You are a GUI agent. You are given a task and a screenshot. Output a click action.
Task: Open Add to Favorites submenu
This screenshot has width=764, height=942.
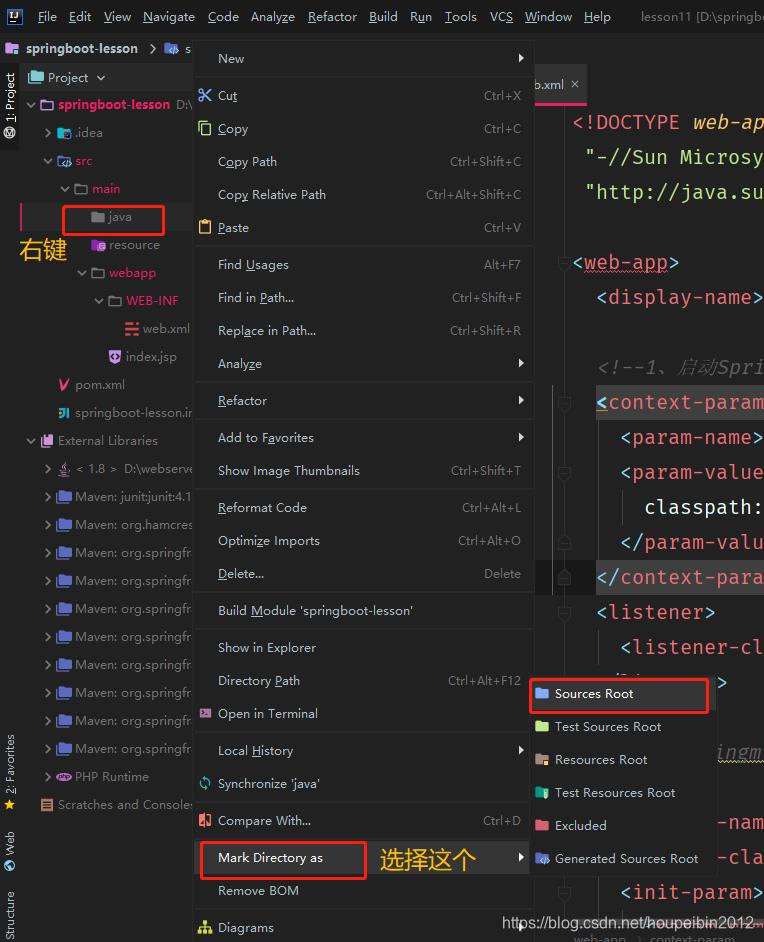[x=364, y=437]
